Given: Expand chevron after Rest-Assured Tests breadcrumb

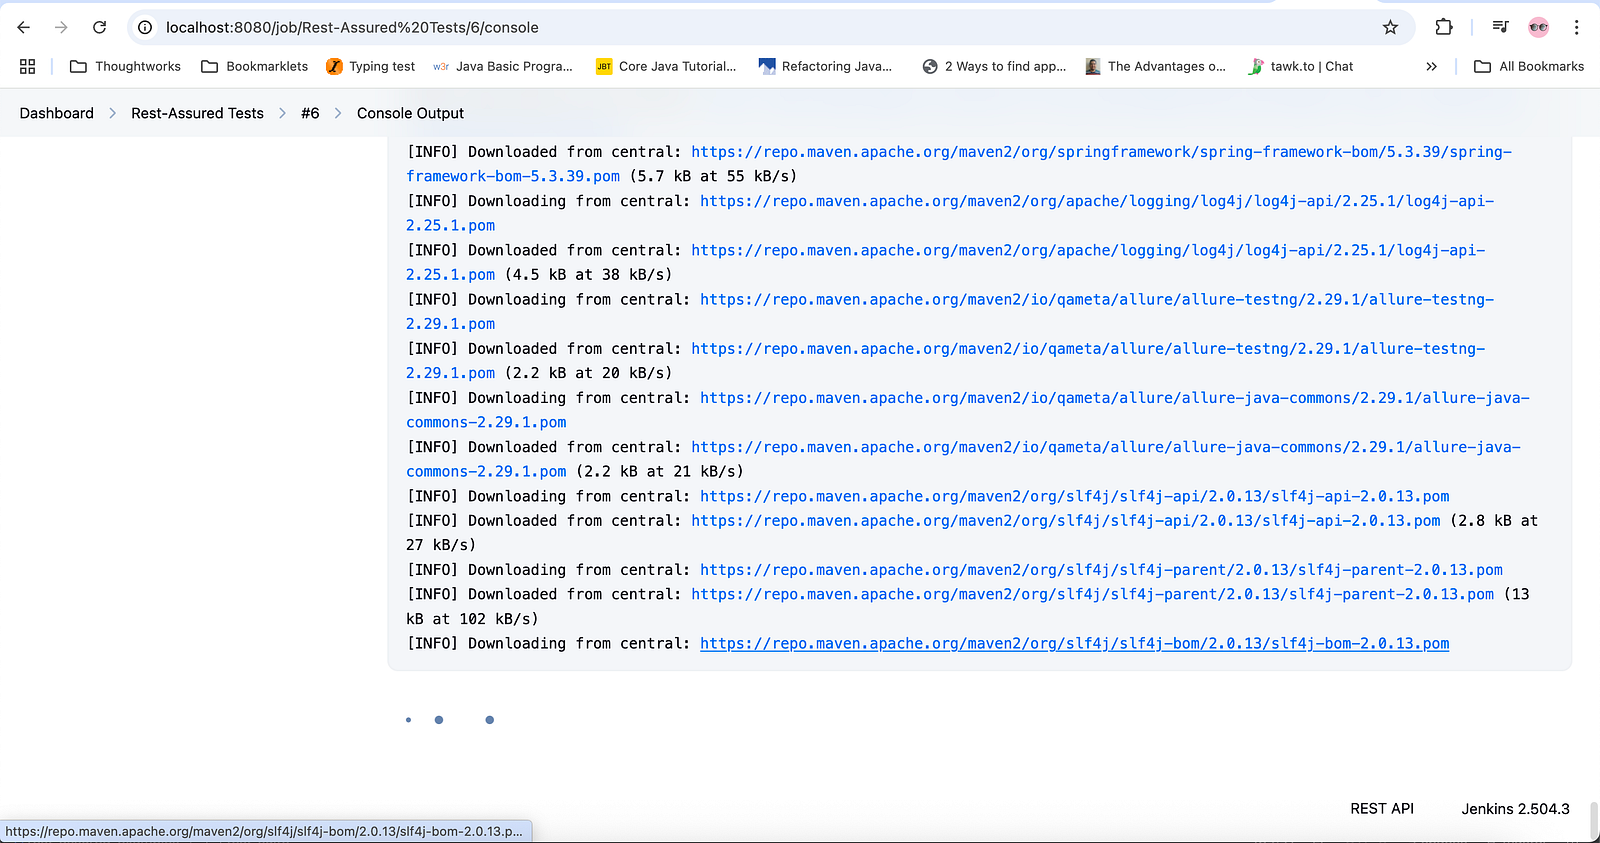Looking at the screenshot, I should [283, 113].
